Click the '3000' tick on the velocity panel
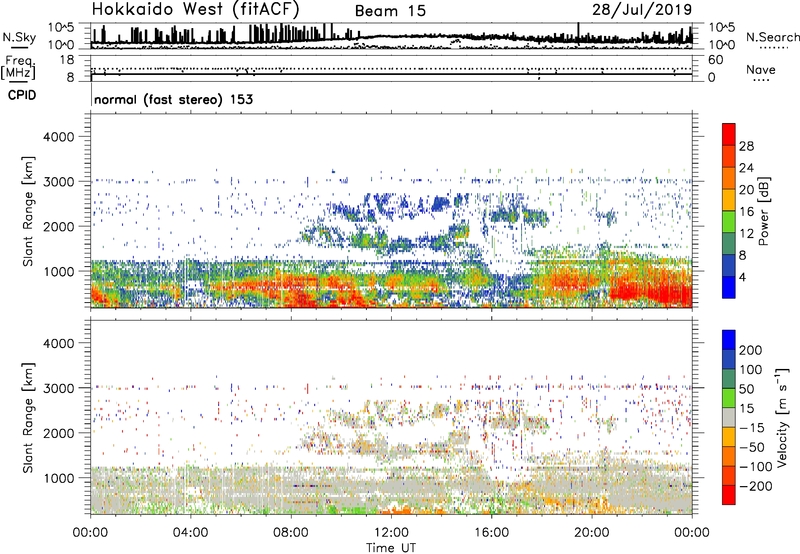The image size is (800, 554). 59,388
